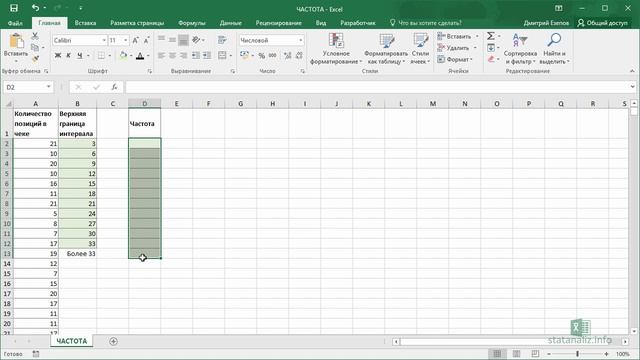Switch to the Рецензирование tab
Image resolution: width=640 pixels, height=360 pixels.
coord(278,23)
